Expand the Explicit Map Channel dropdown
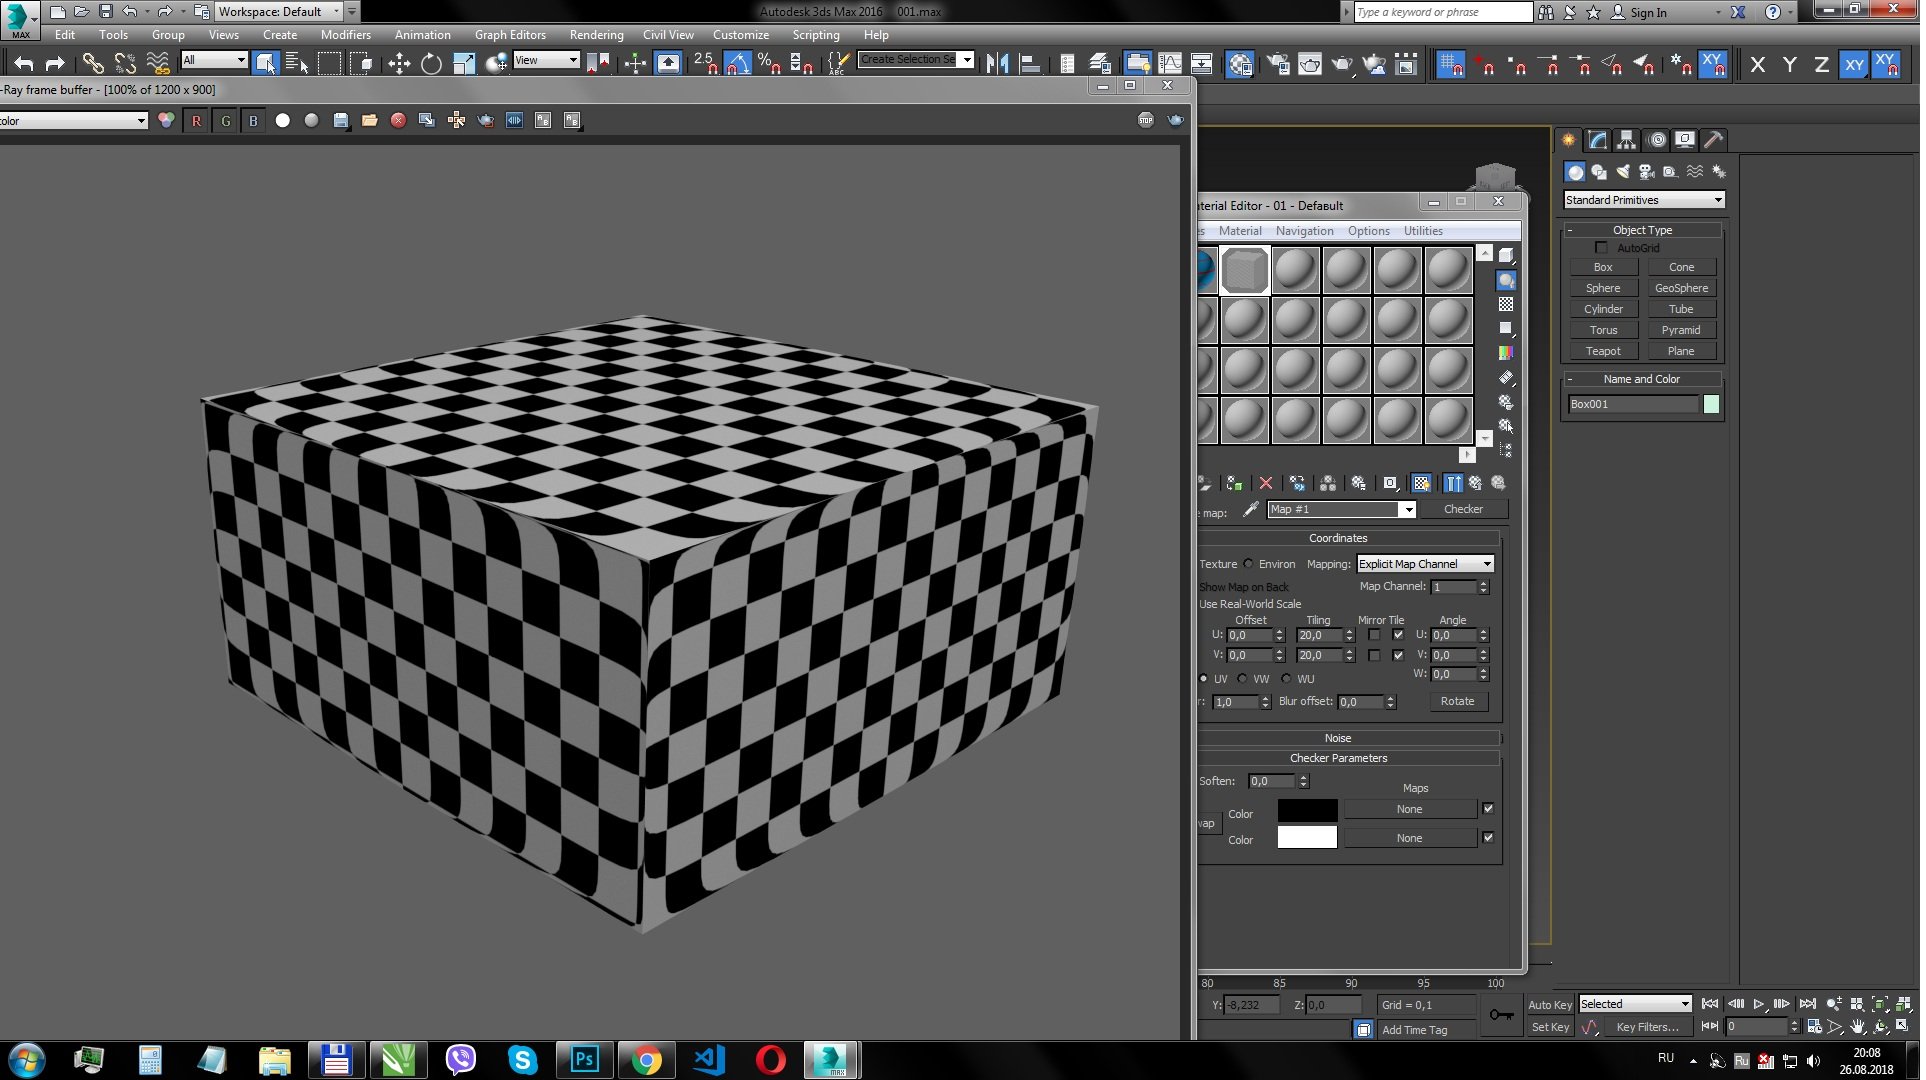 pyautogui.click(x=1487, y=564)
